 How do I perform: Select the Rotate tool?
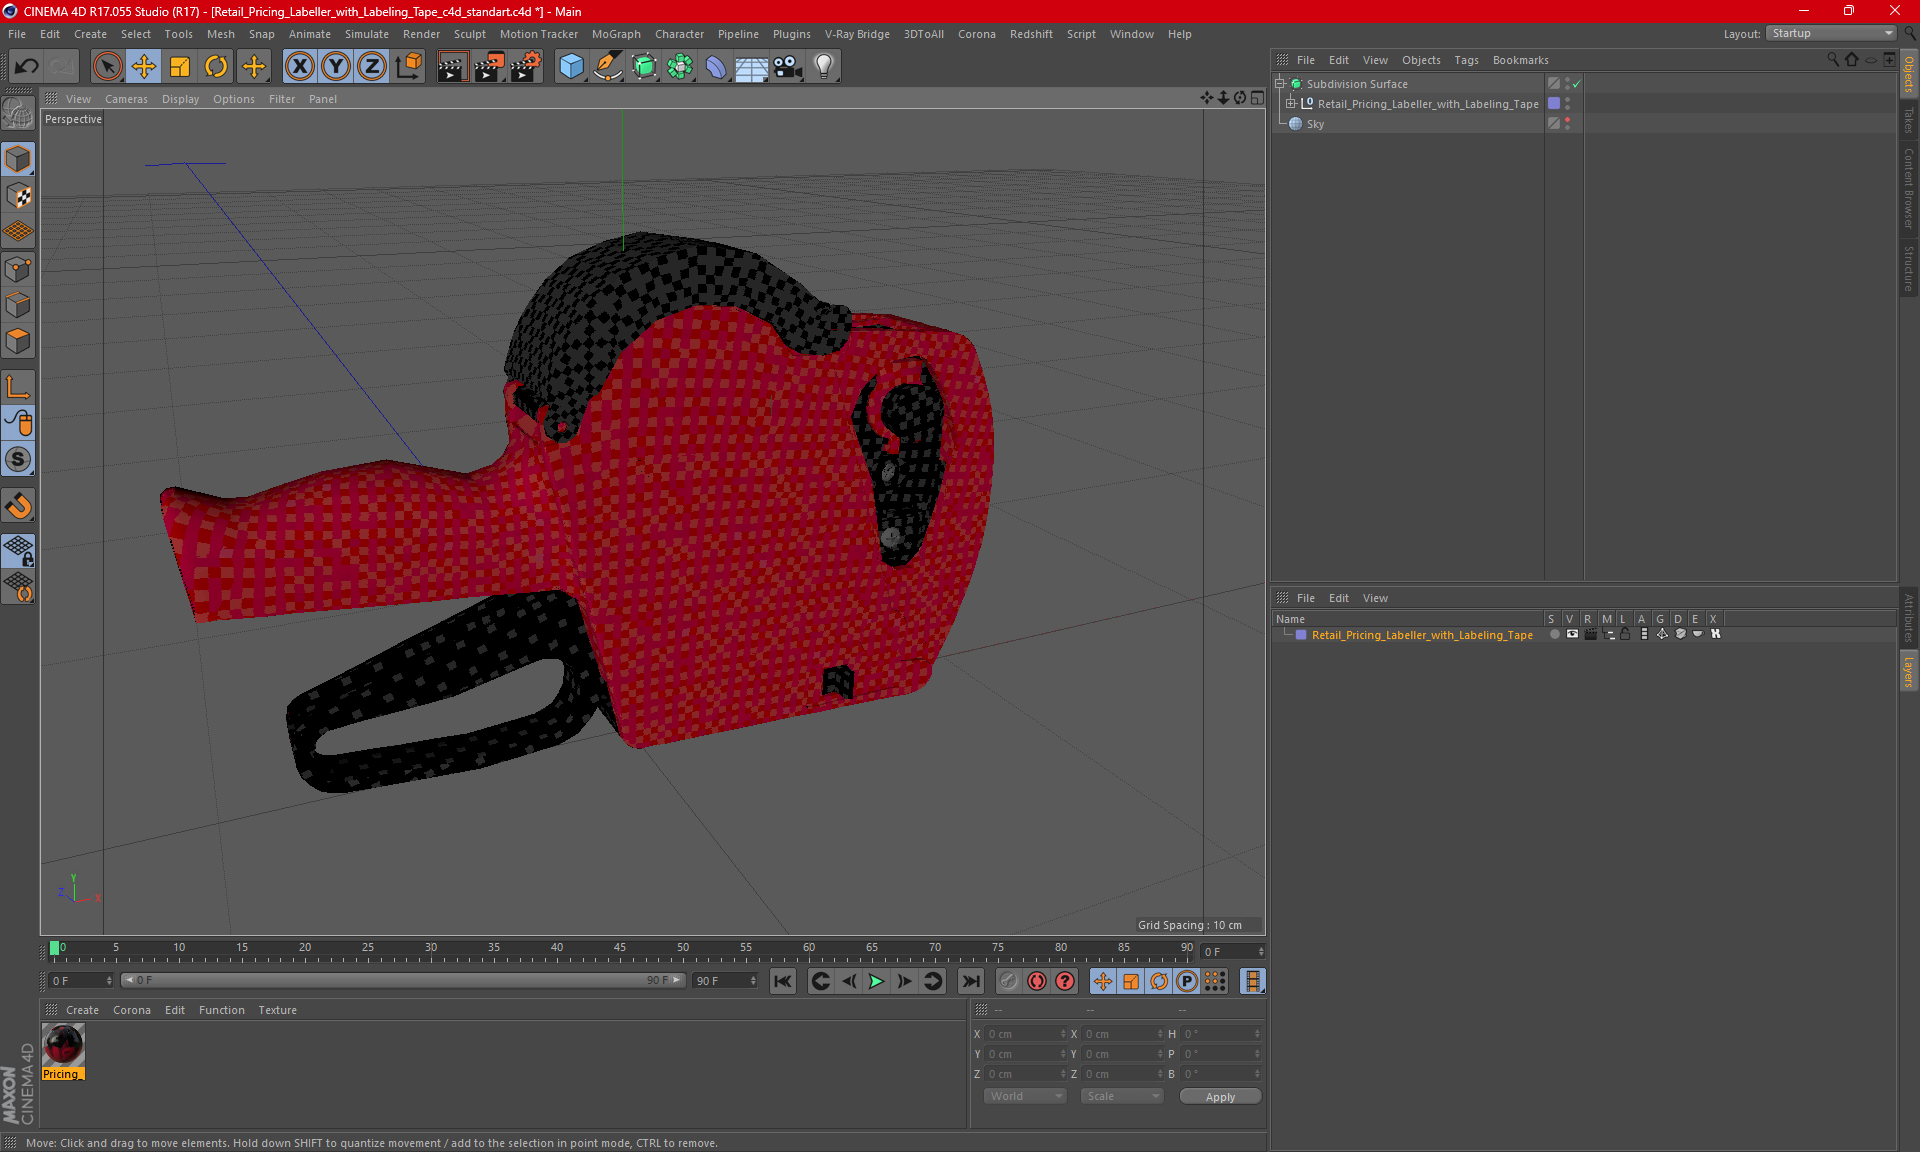[x=216, y=67]
